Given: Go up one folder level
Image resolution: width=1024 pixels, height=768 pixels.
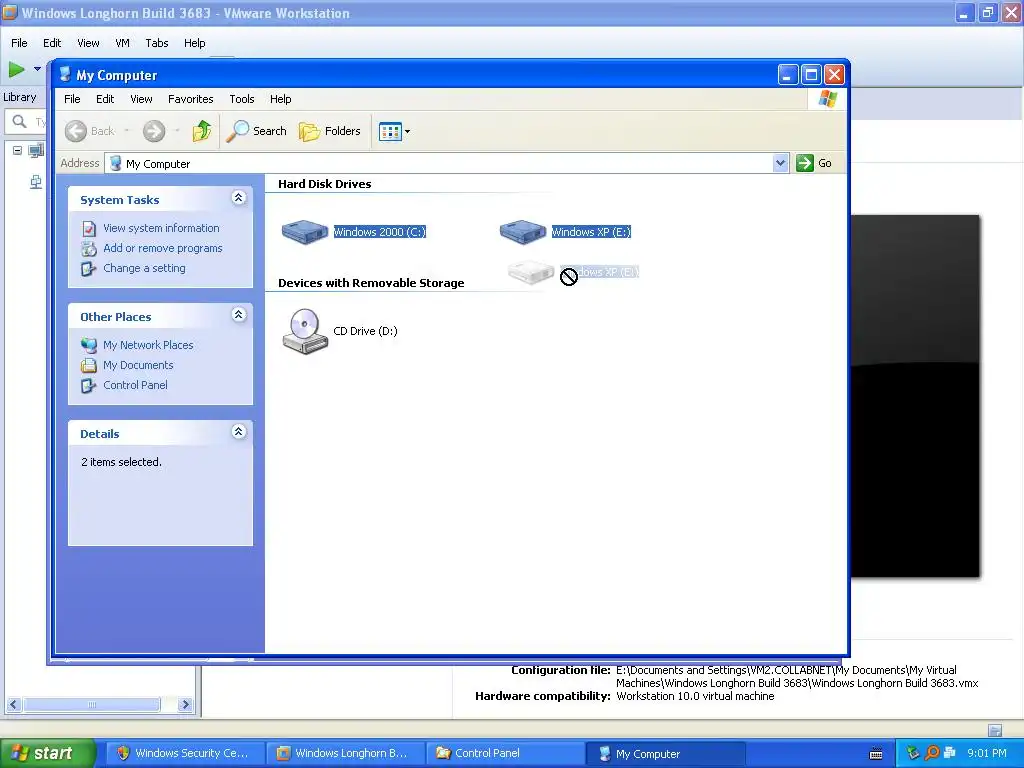Looking at the screenshot, I should [202, 131].
